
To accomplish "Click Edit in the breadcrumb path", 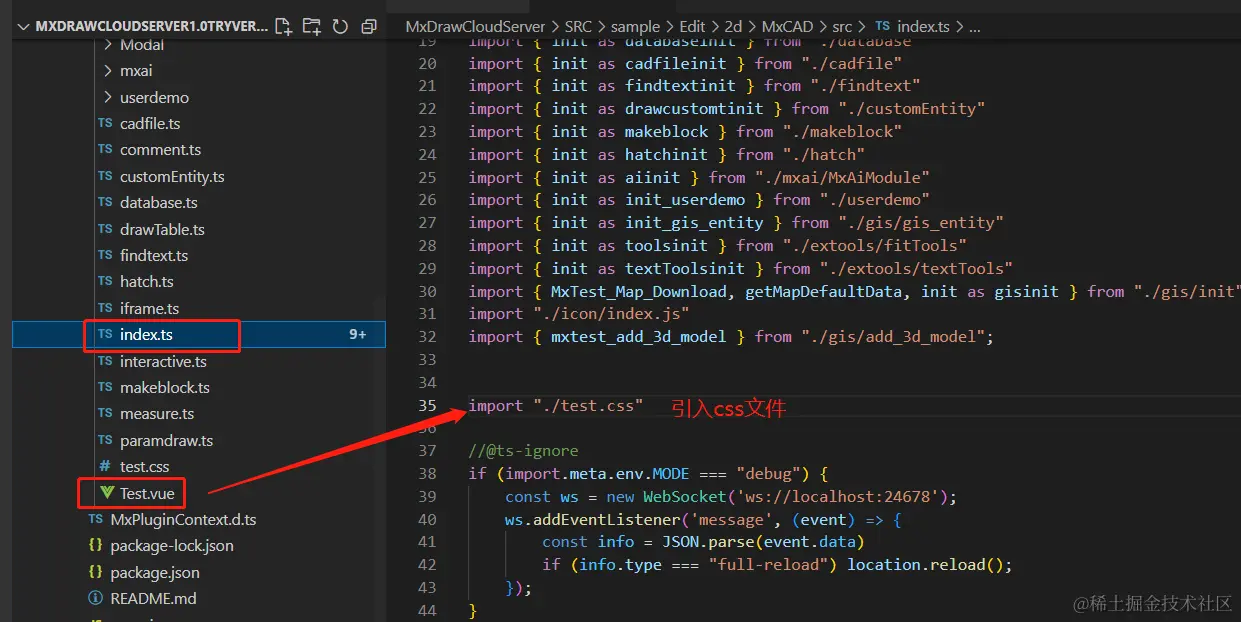I will tap(692, 27).
